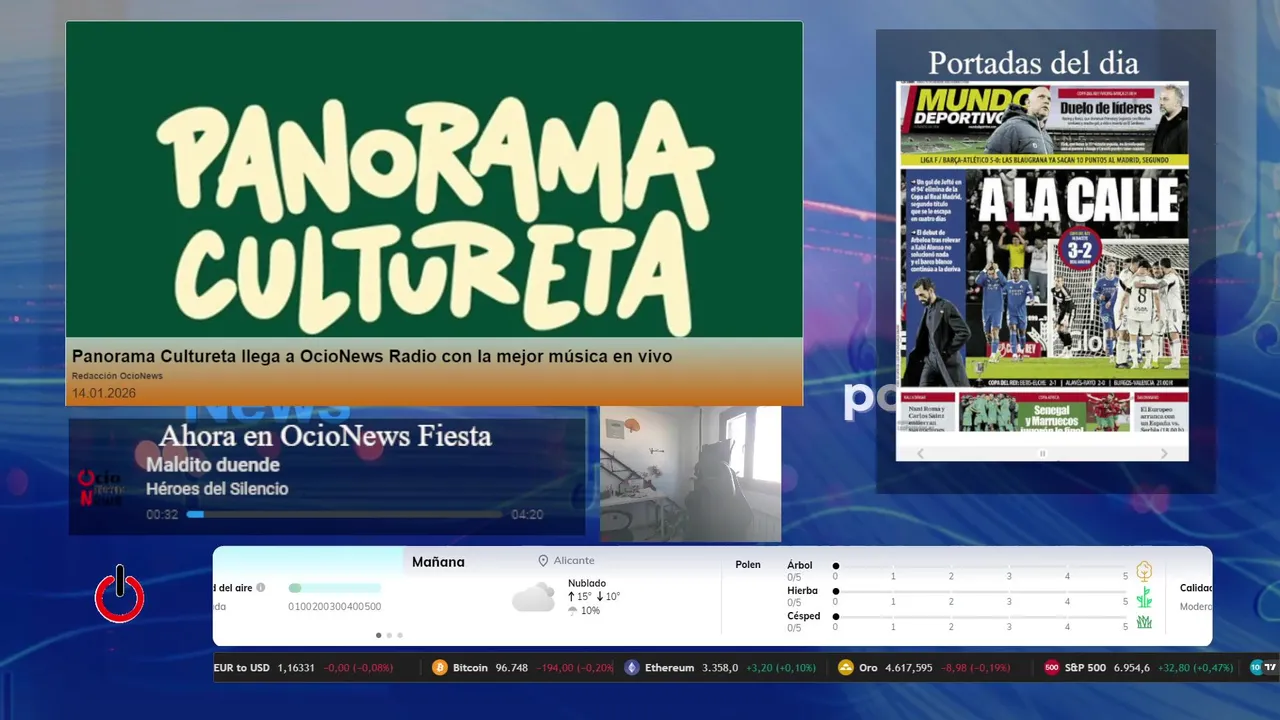Open the Ethereum ticker label
1280x720 pixels.
[x=669, y=668]
